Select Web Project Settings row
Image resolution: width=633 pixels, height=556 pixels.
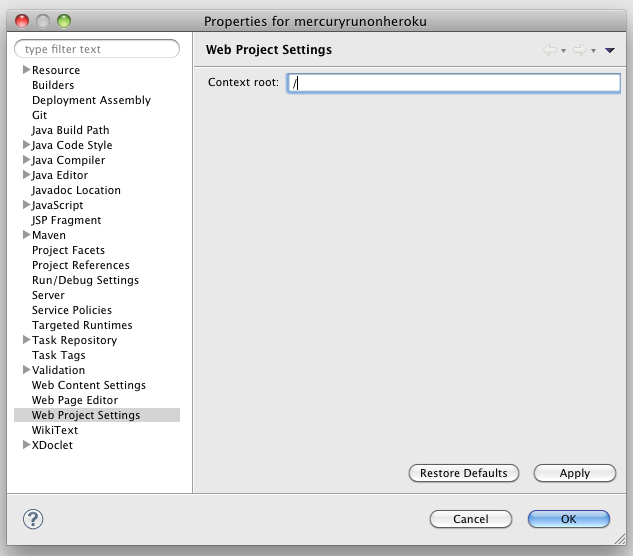tap(97, 415)
